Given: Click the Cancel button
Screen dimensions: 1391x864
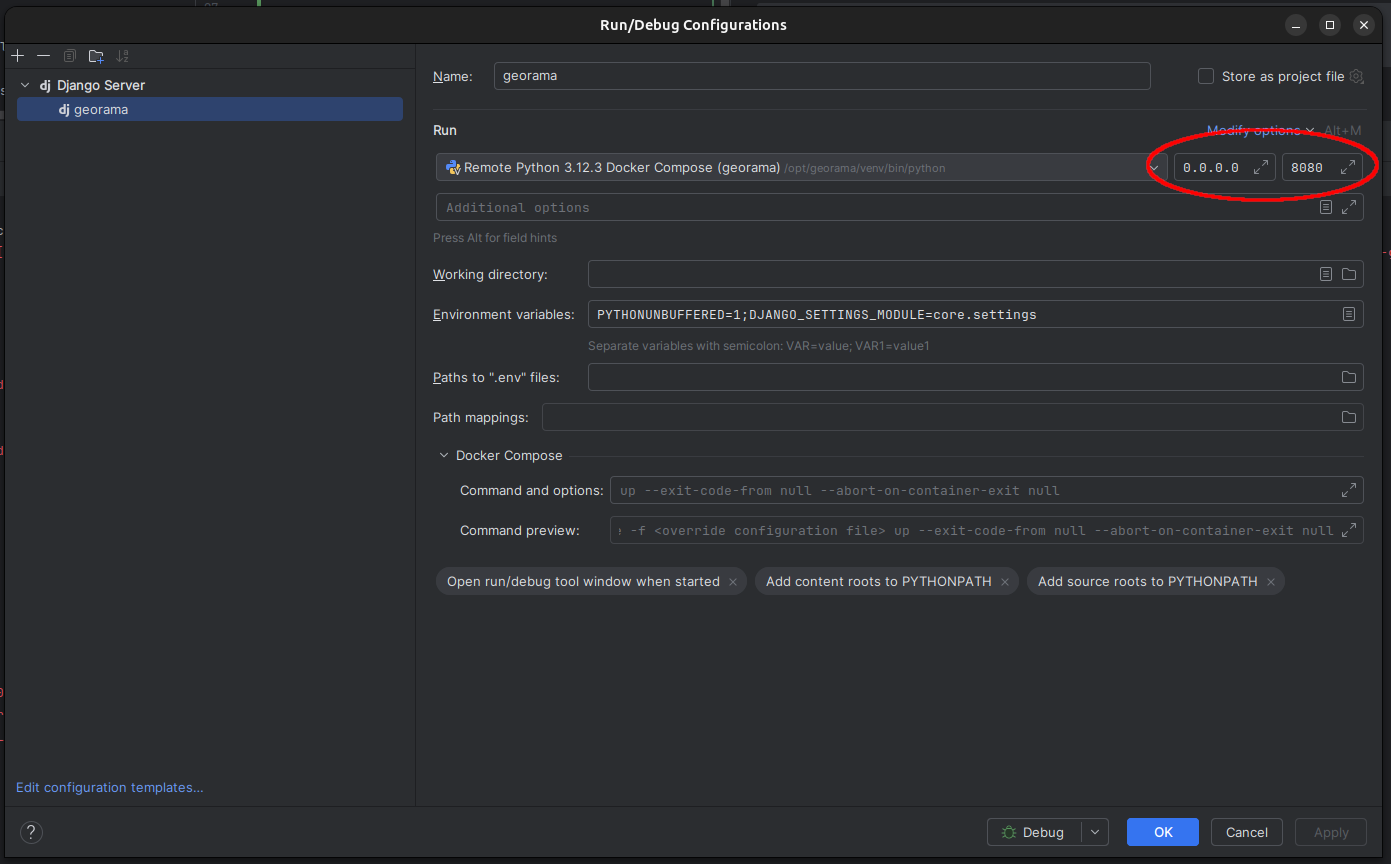Looking at the screenshot, I should click(1247, 832).
